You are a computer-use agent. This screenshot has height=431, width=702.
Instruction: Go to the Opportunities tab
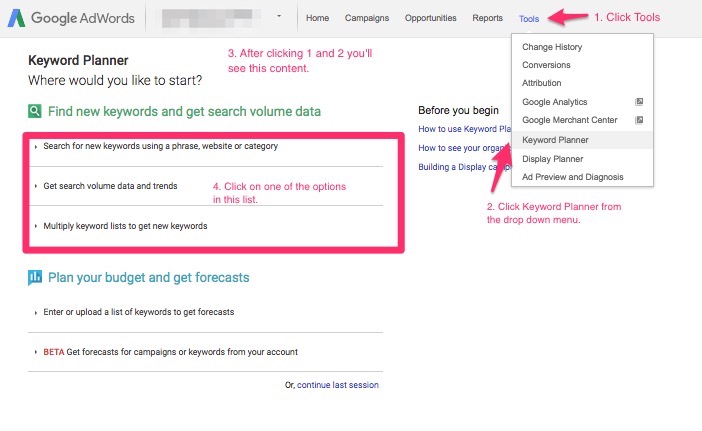tap(431, 18)
